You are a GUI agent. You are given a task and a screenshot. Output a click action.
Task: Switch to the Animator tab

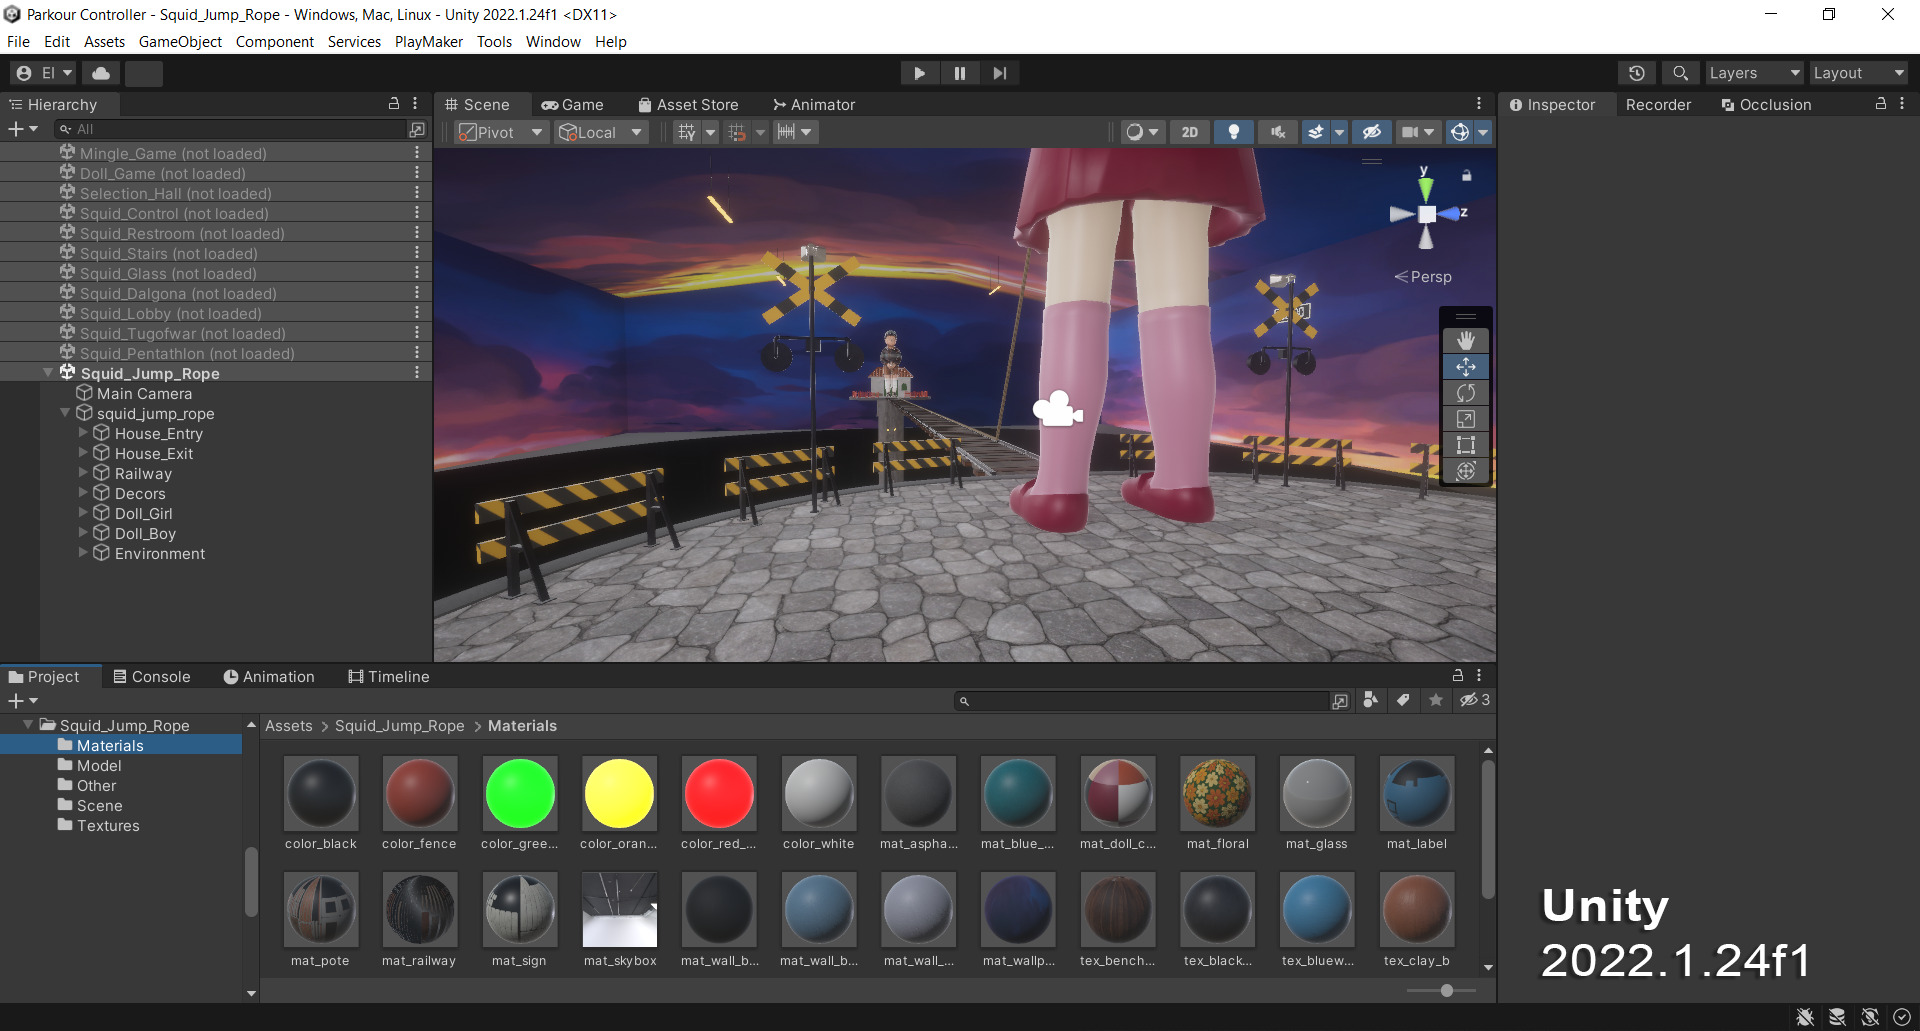pyautogui.click(x=814, y=104)
